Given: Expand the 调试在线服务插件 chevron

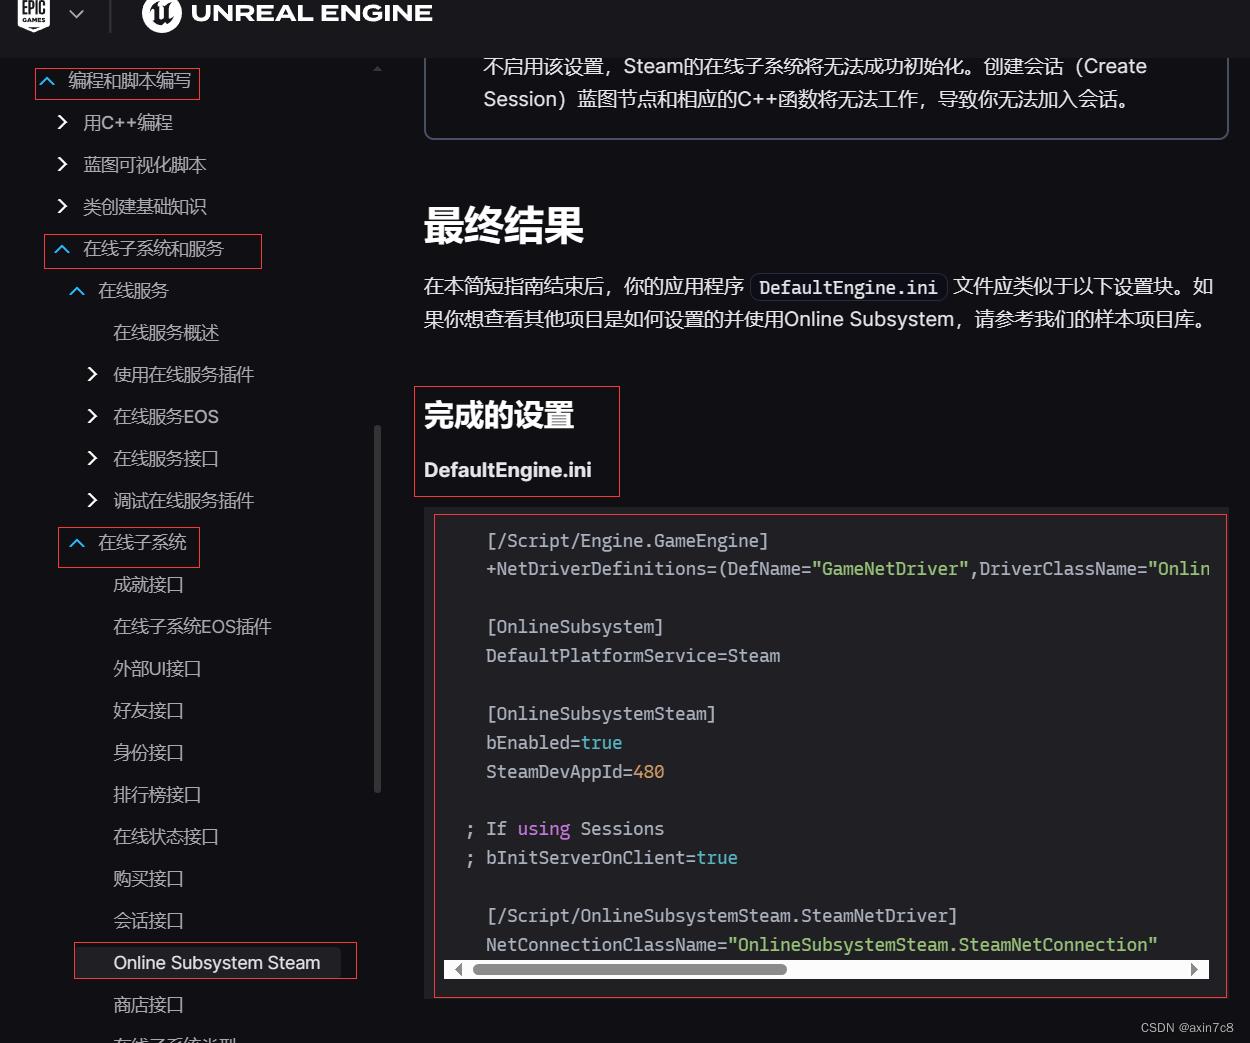Looking at the screenshot, I should pos(92,500).
